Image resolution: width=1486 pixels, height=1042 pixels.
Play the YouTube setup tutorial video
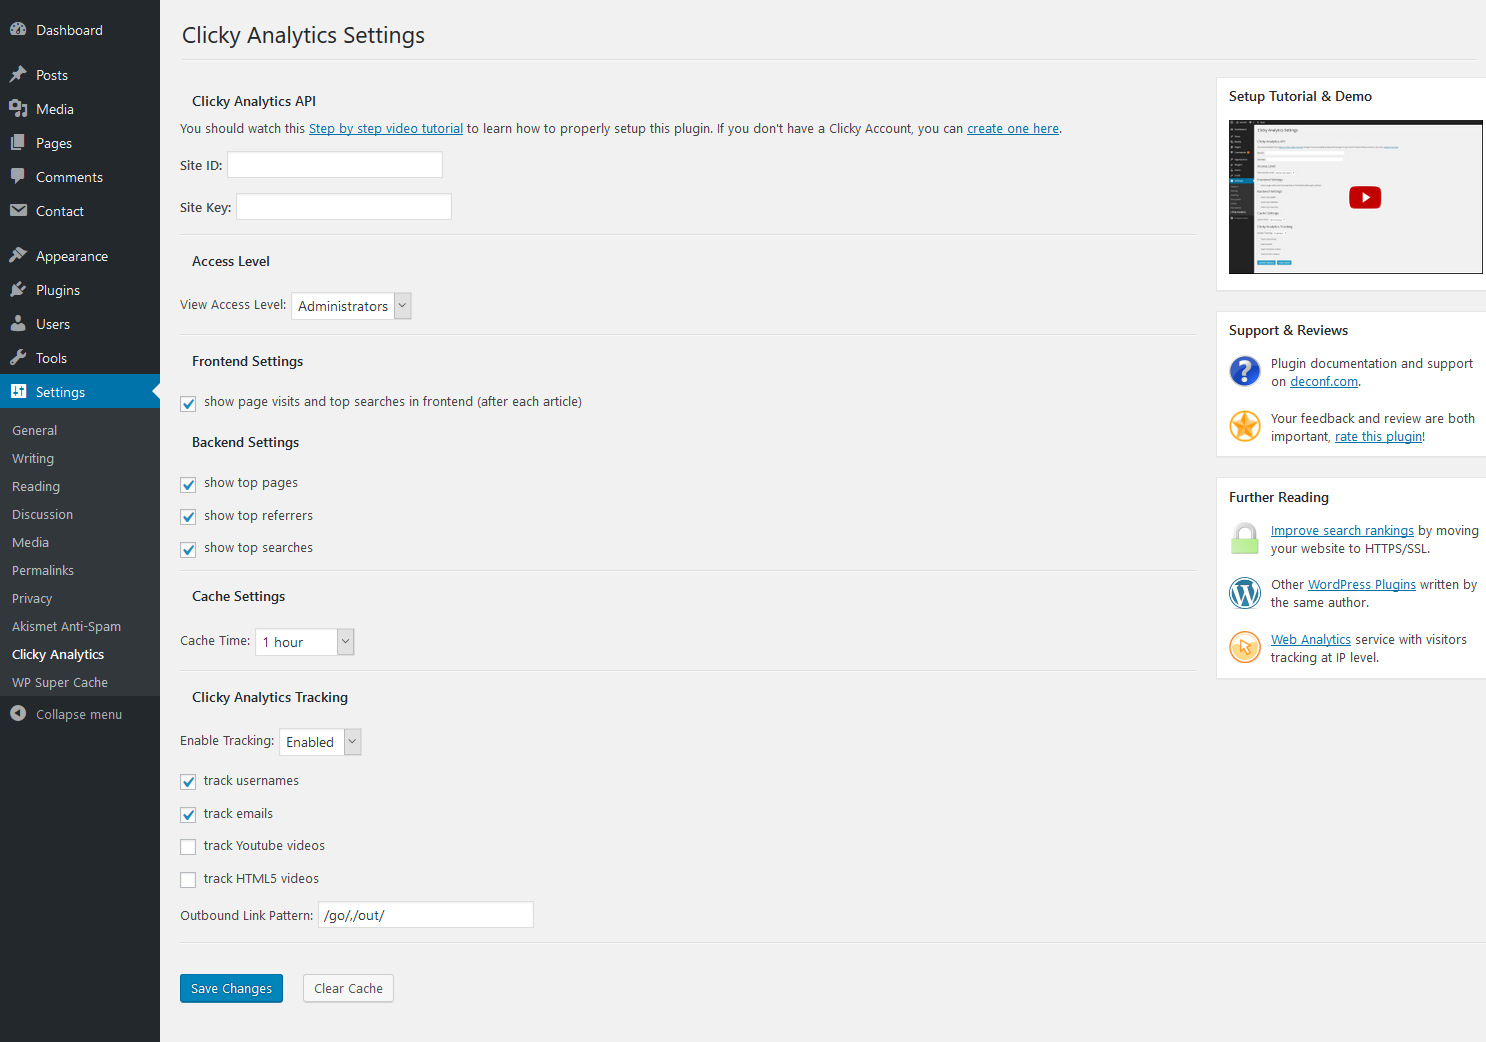point(1364,198)
